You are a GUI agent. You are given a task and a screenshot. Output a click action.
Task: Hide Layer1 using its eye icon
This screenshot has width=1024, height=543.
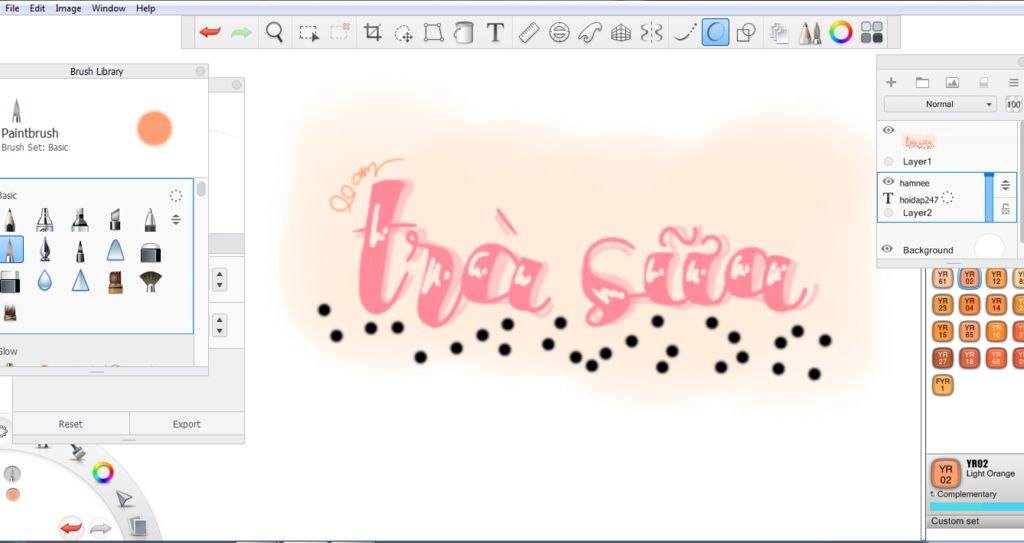pyautogui.click(x=888, y=130)
